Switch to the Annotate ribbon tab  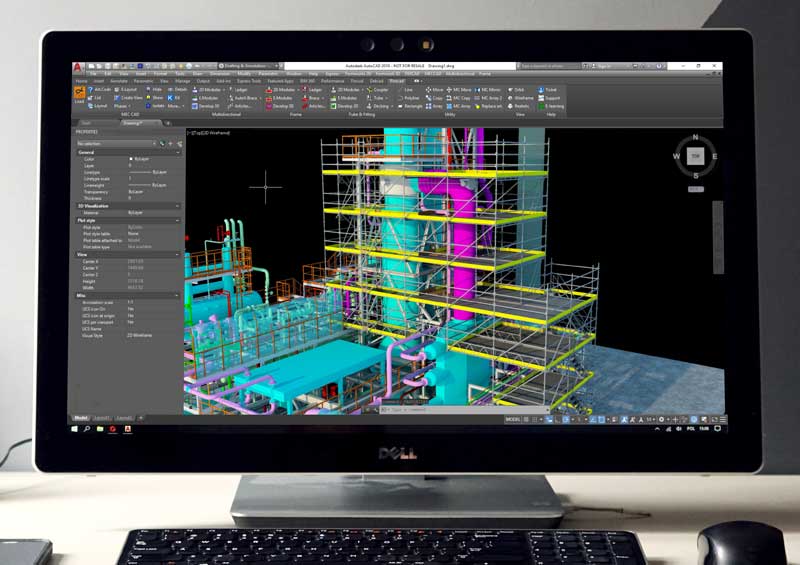tap(119, 81)
